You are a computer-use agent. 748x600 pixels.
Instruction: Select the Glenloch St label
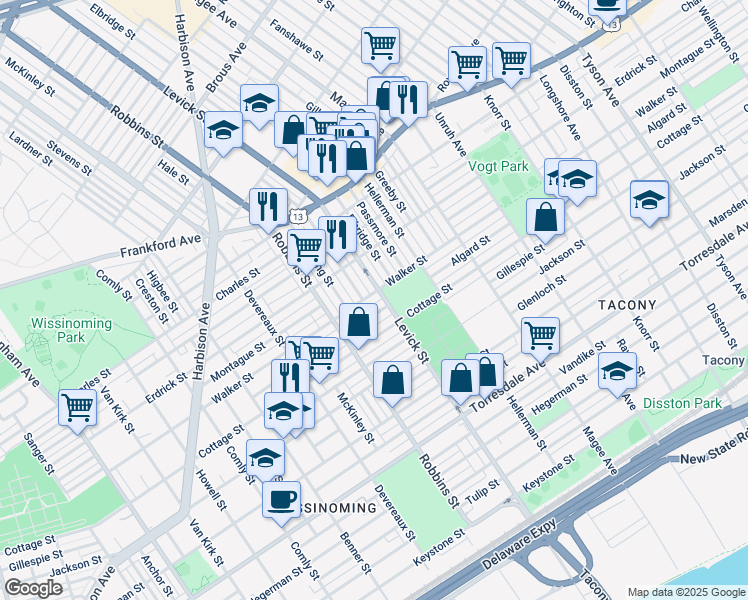pyautogui.click(x=542, y=292)
